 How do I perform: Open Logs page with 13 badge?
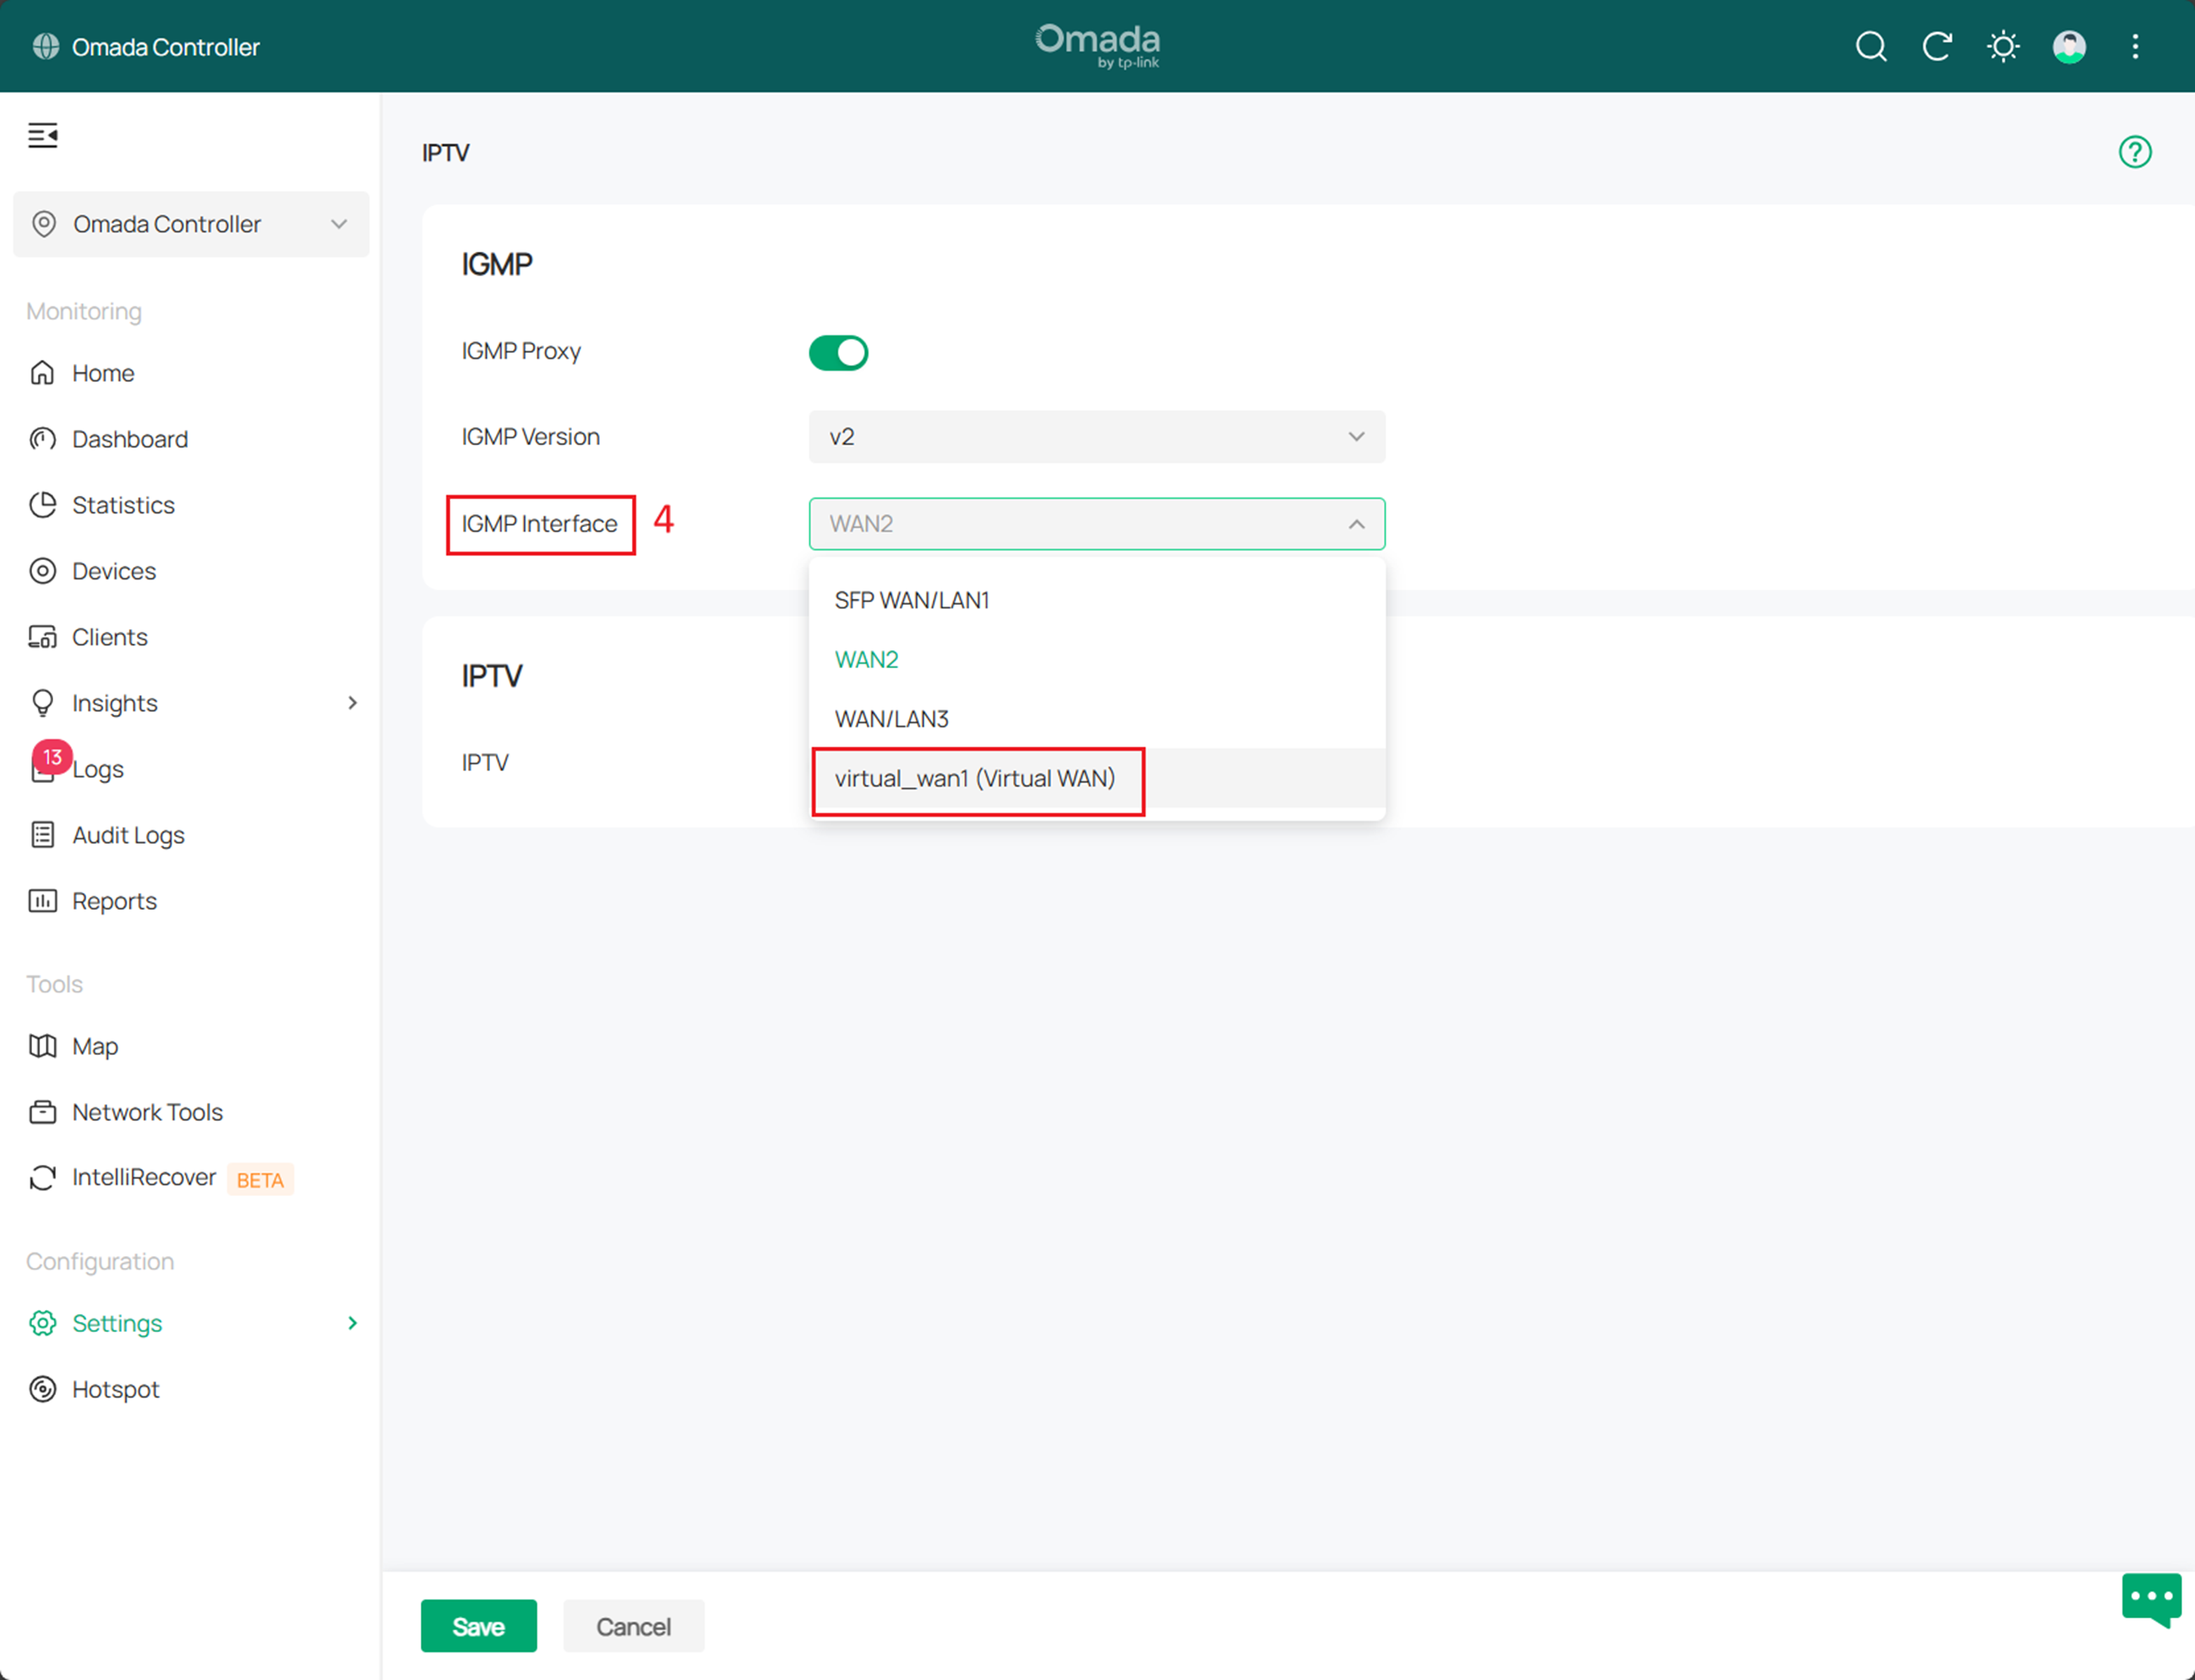pyautogui.click(x=97, y=769)
